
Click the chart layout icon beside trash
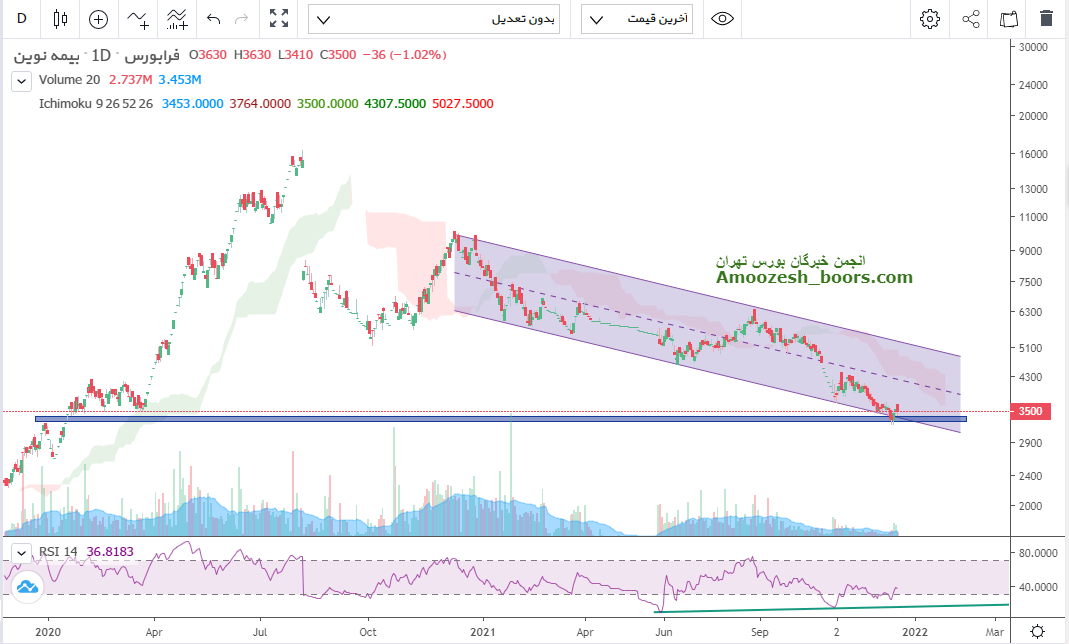pyautogui.click(x=1008, y=18)
